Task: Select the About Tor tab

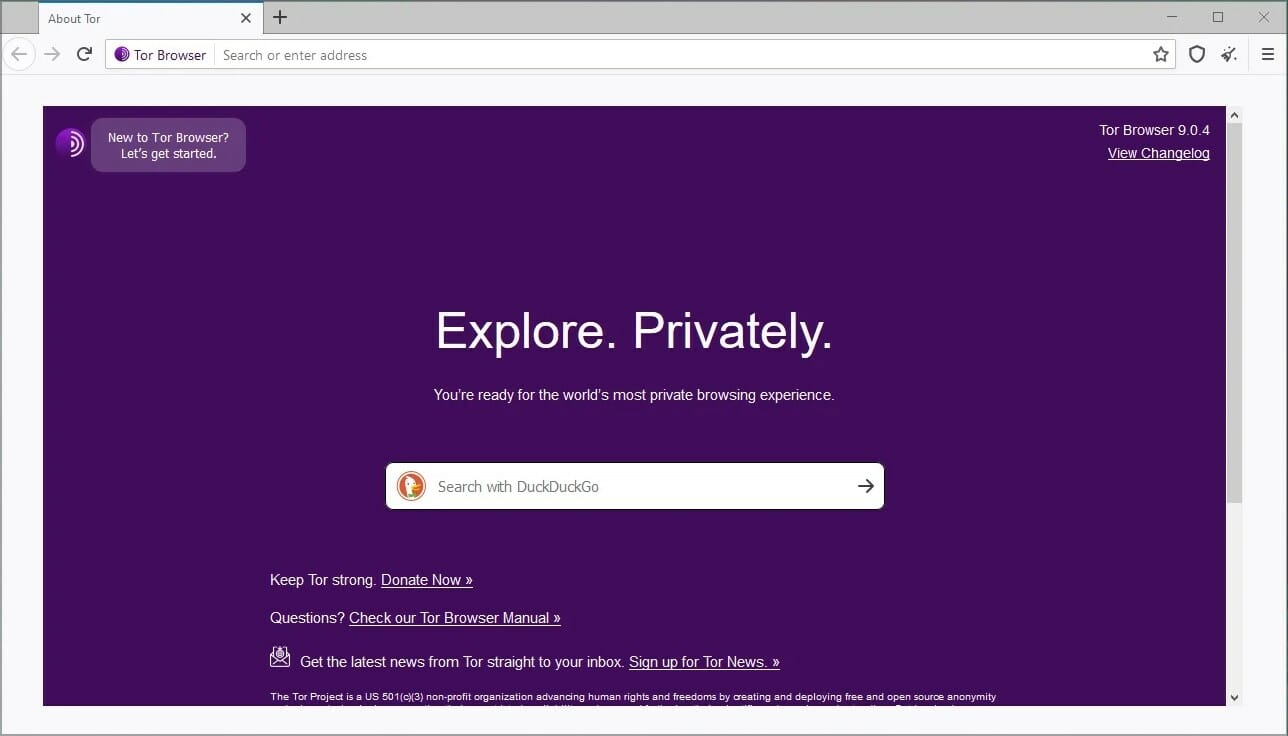Action: click(150, 18)
